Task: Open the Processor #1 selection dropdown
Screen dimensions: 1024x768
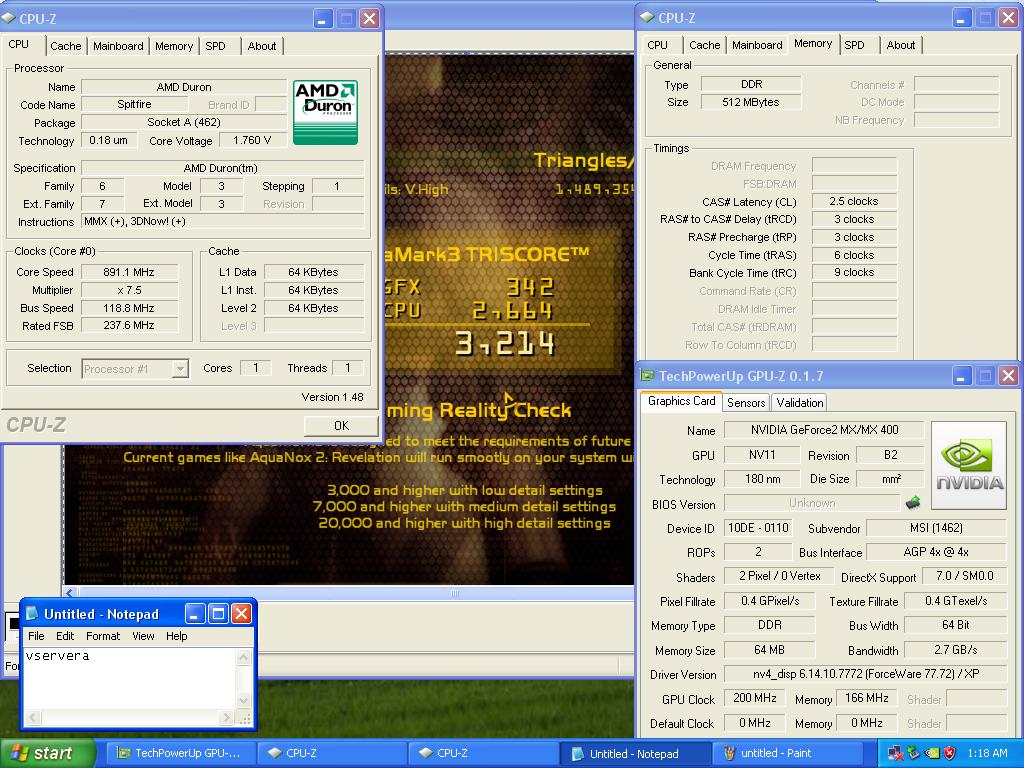Action: tap(180, 369)
